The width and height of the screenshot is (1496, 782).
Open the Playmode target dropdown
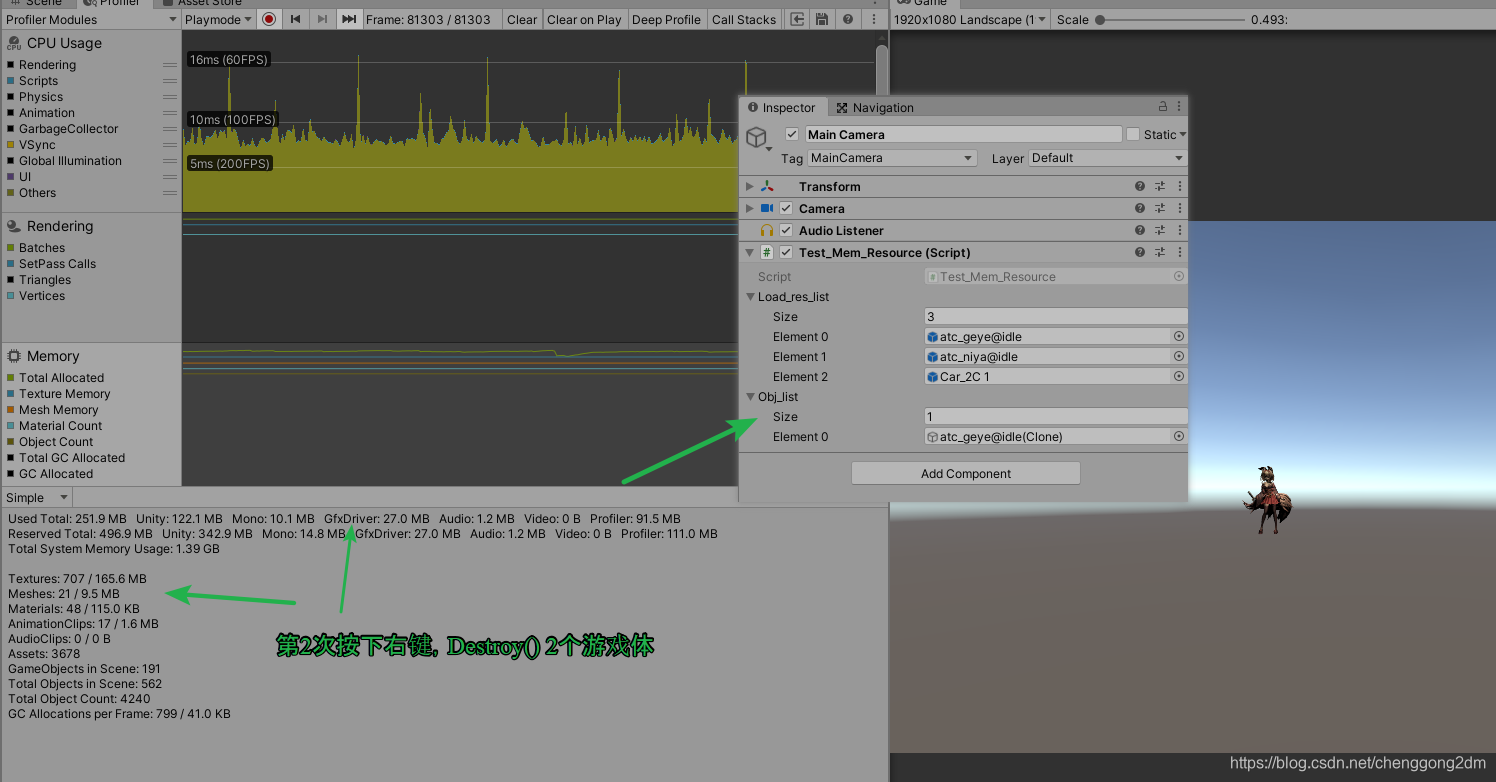[218, 19]
